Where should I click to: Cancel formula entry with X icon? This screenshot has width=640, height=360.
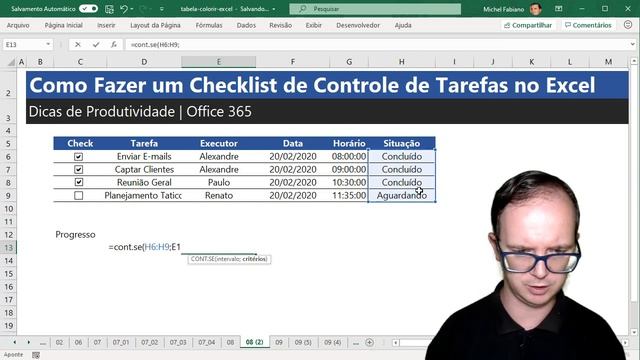[x=78, y=44]
